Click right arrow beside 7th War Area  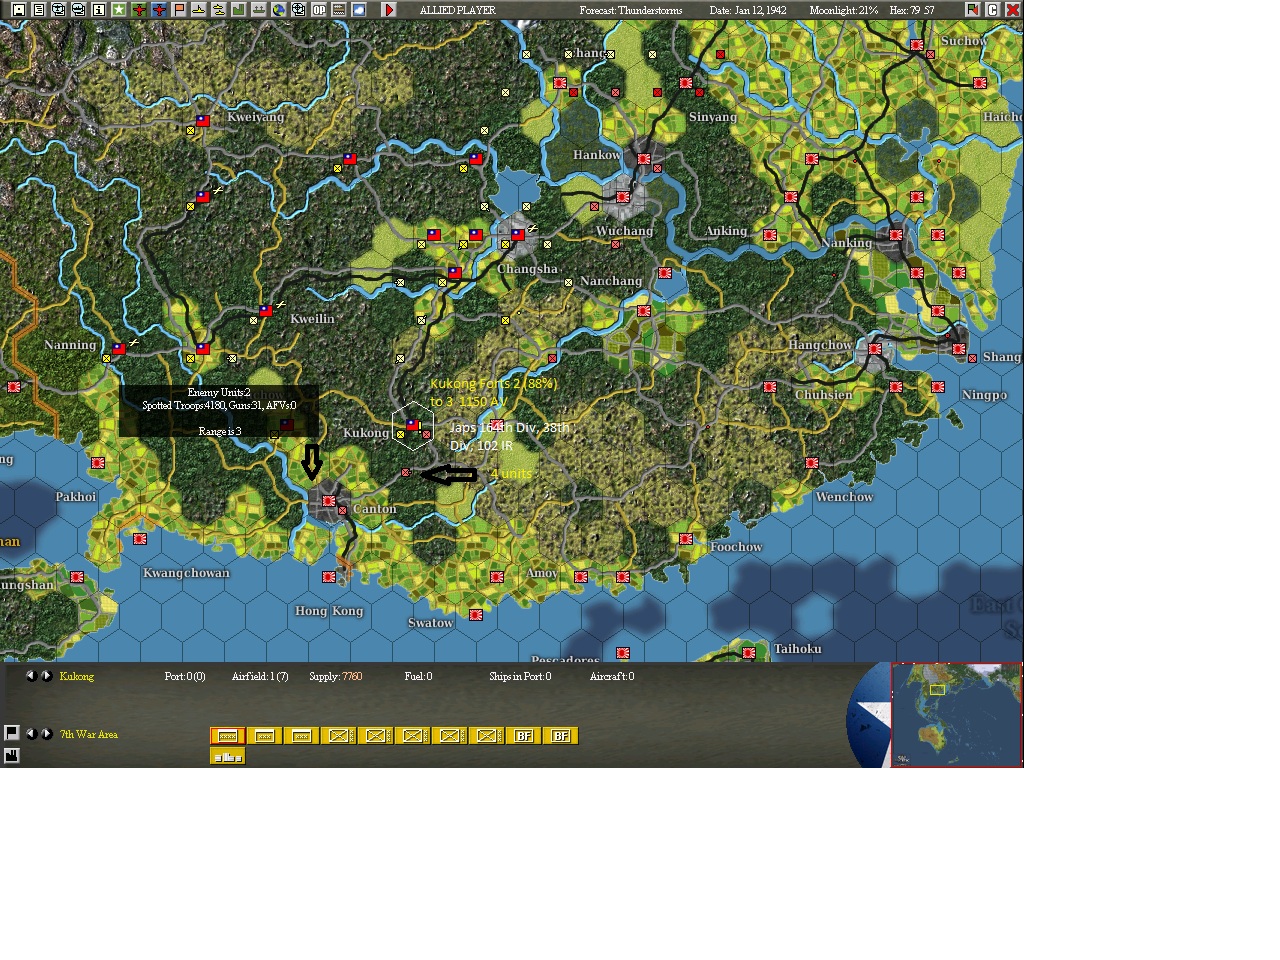(46, 734)
